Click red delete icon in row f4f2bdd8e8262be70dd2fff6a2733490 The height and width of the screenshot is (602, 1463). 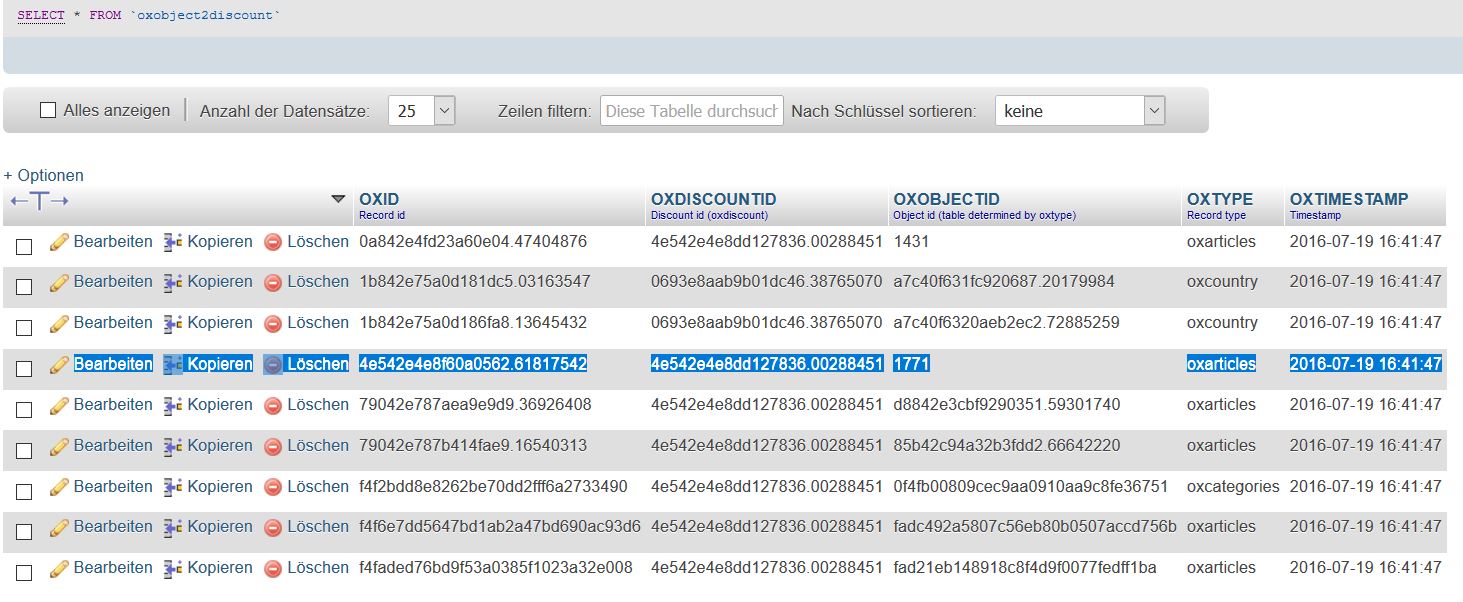(x=273, y=487)
